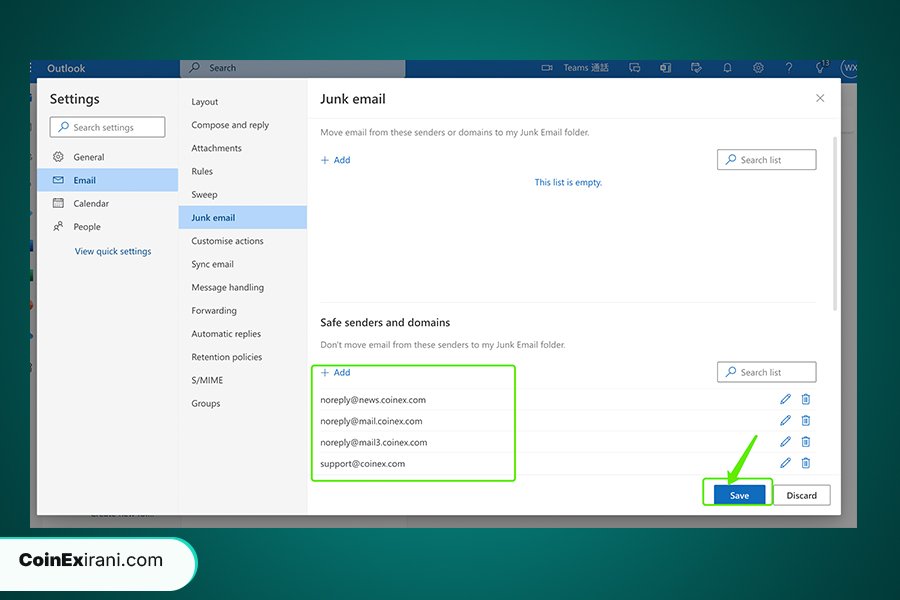Open the notifications bell
This screenshot has height=600, width=900.
click(727, 68)
